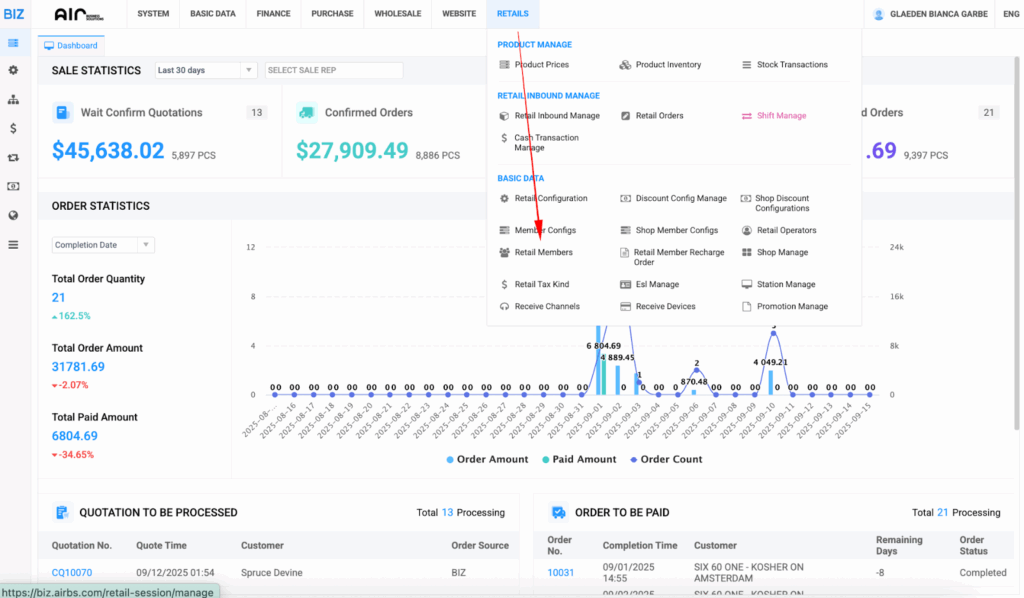Click the dollar sign icon in left sidebar

[13, 129]
